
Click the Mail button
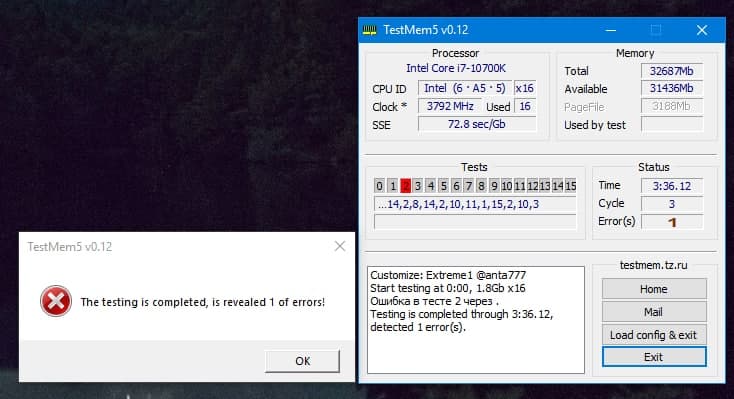654,312
